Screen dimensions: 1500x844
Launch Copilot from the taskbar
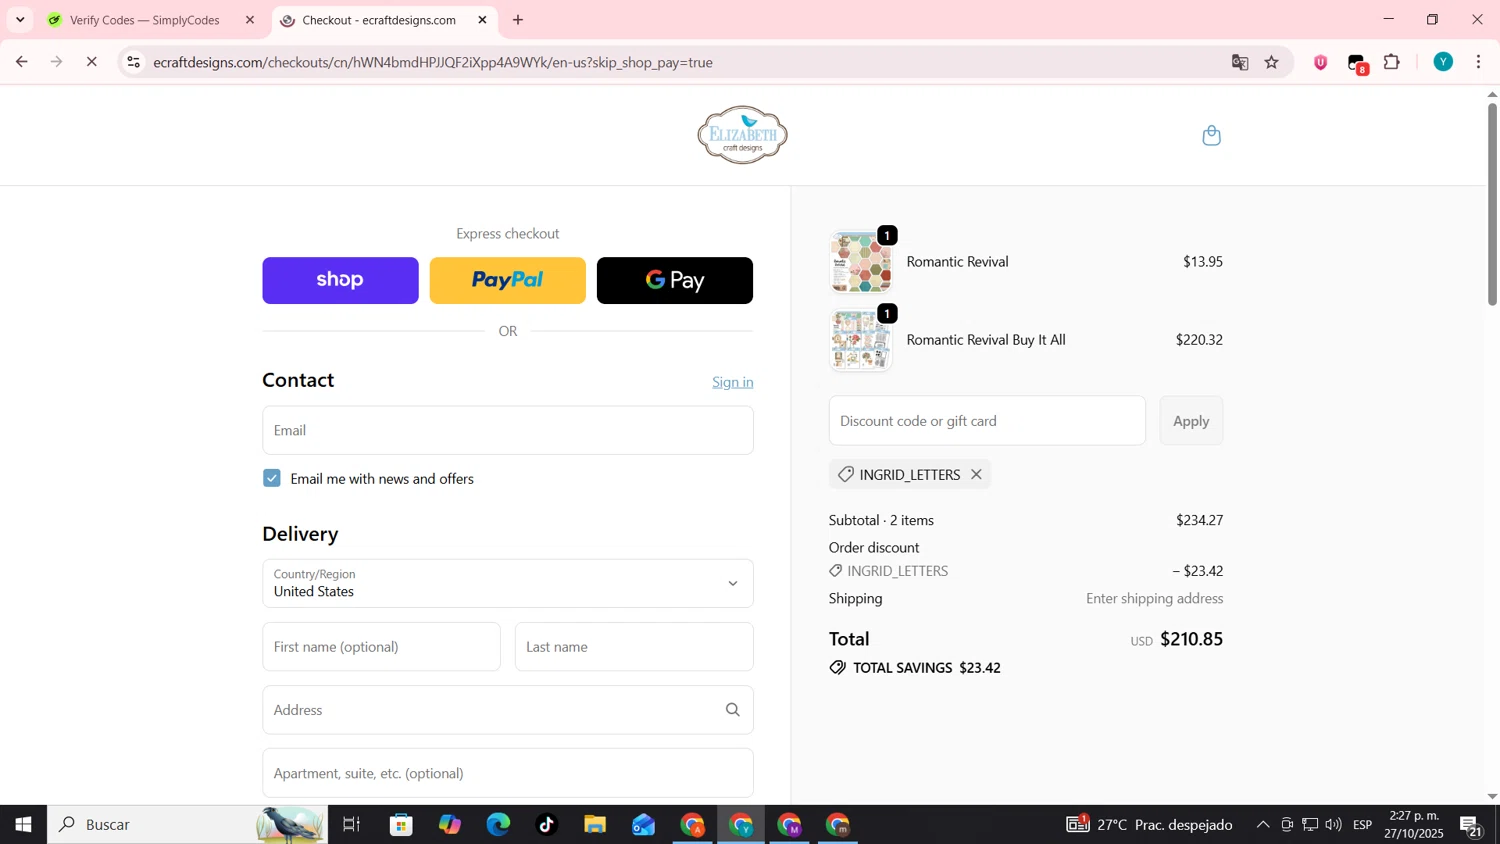click(x=450, y=825)
